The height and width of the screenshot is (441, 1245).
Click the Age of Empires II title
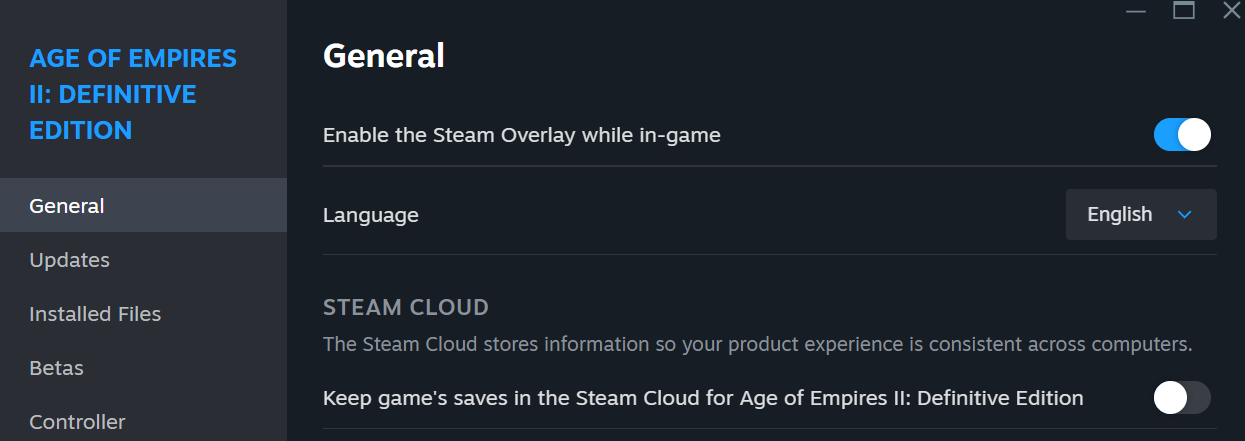tap(133, 94)
